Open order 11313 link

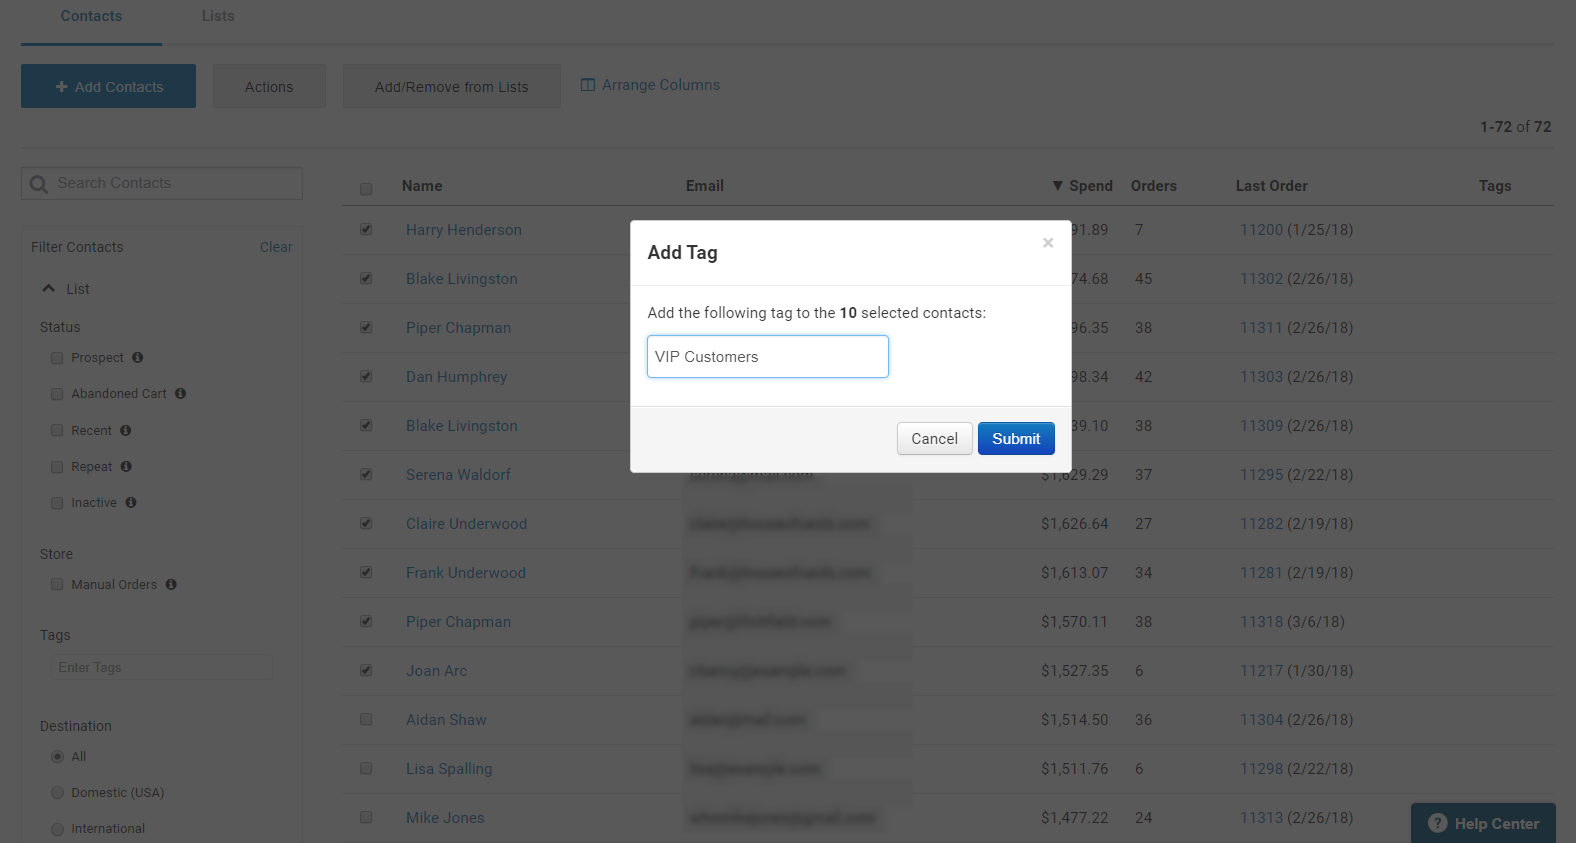click(x=1261, y=818)
